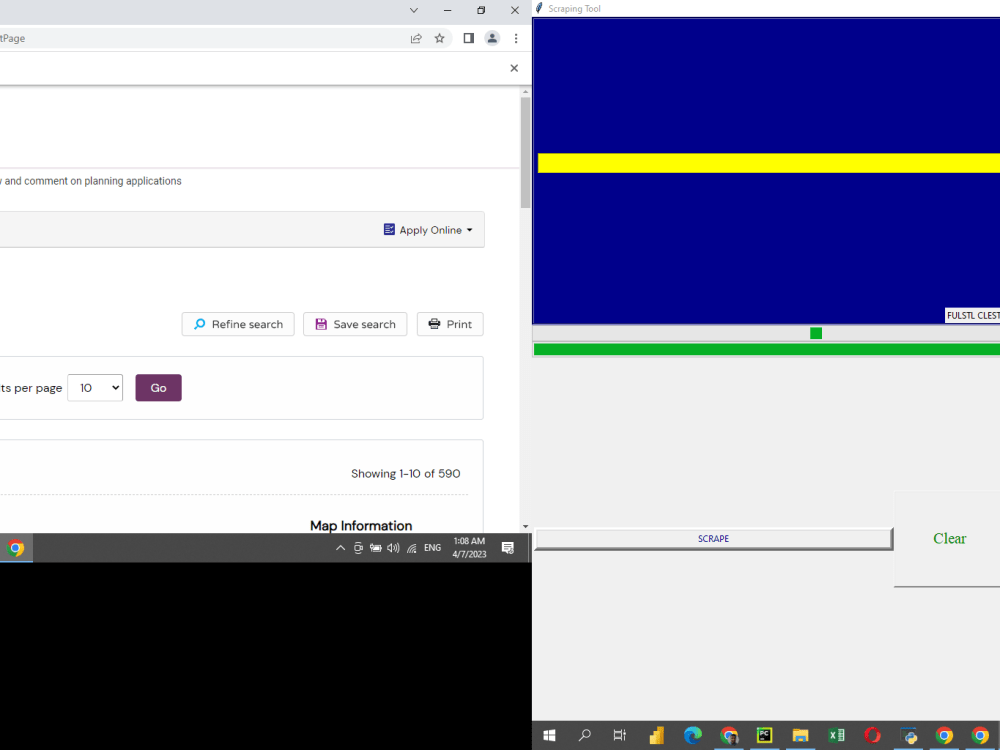
Task: Open the Scraping Tool's Python taskbar icon
Action: tap(909, 735)
